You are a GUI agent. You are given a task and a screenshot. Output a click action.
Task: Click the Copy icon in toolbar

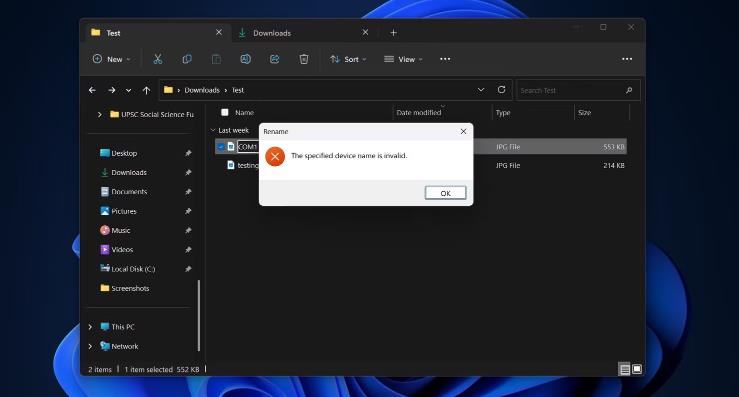tap(187, 59)
